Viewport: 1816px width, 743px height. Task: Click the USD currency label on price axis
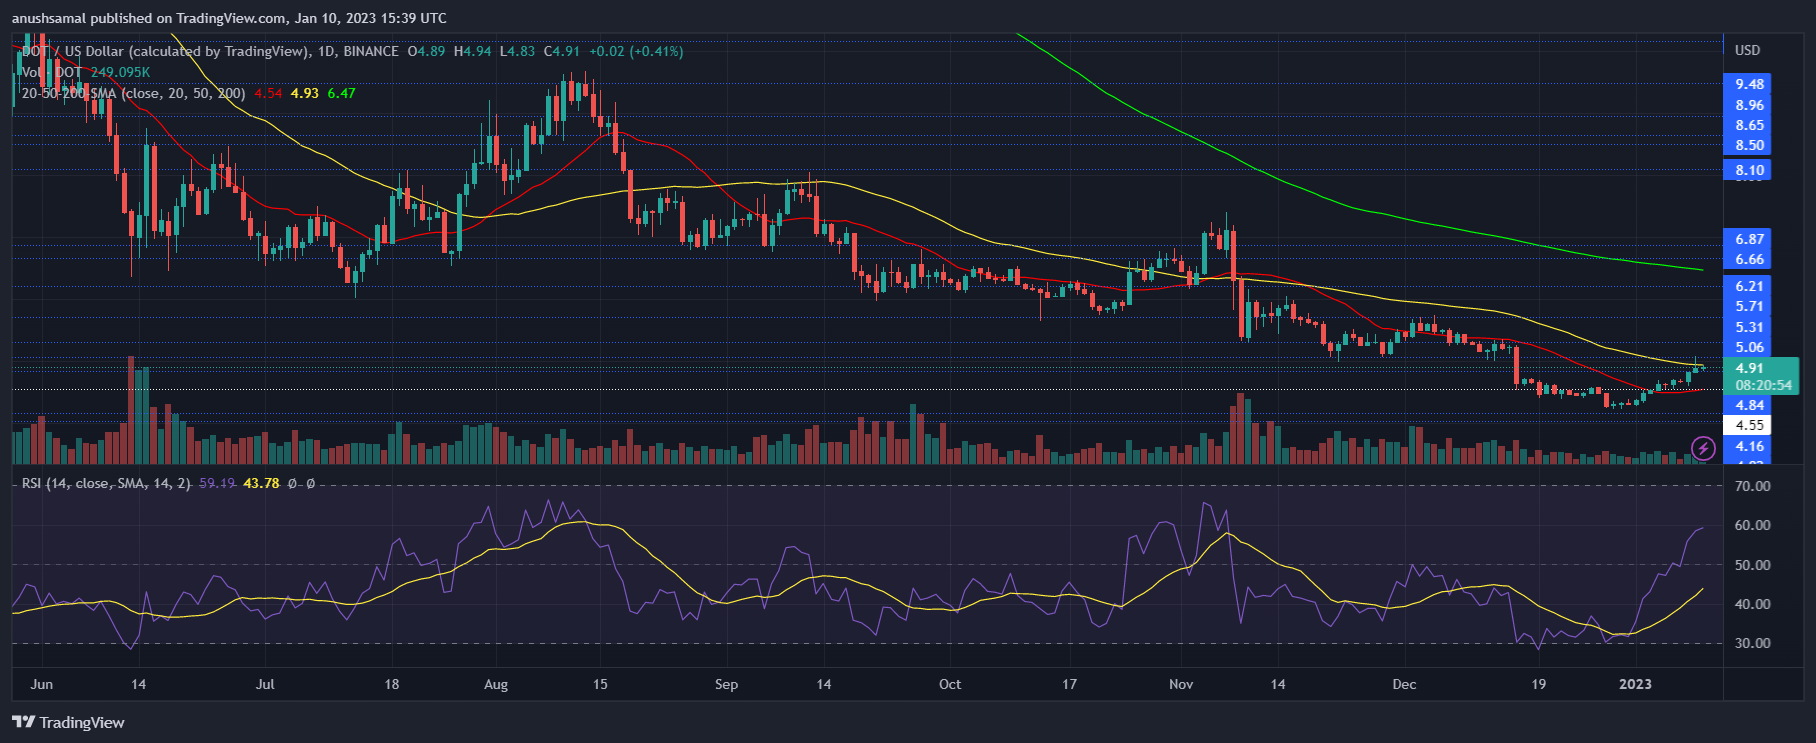pos(1748,50)
